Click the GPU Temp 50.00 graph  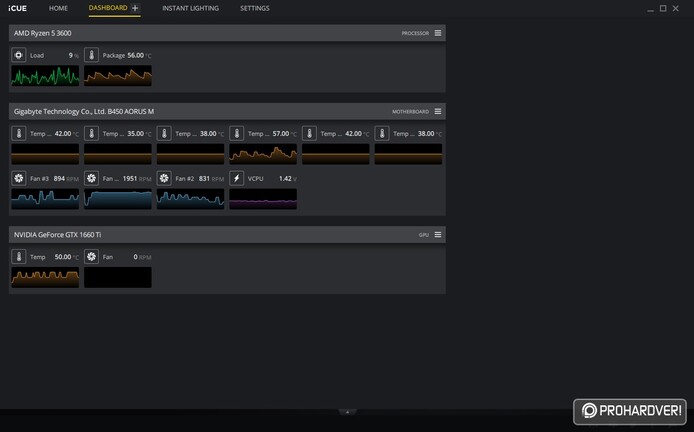[x=45, y=277]
